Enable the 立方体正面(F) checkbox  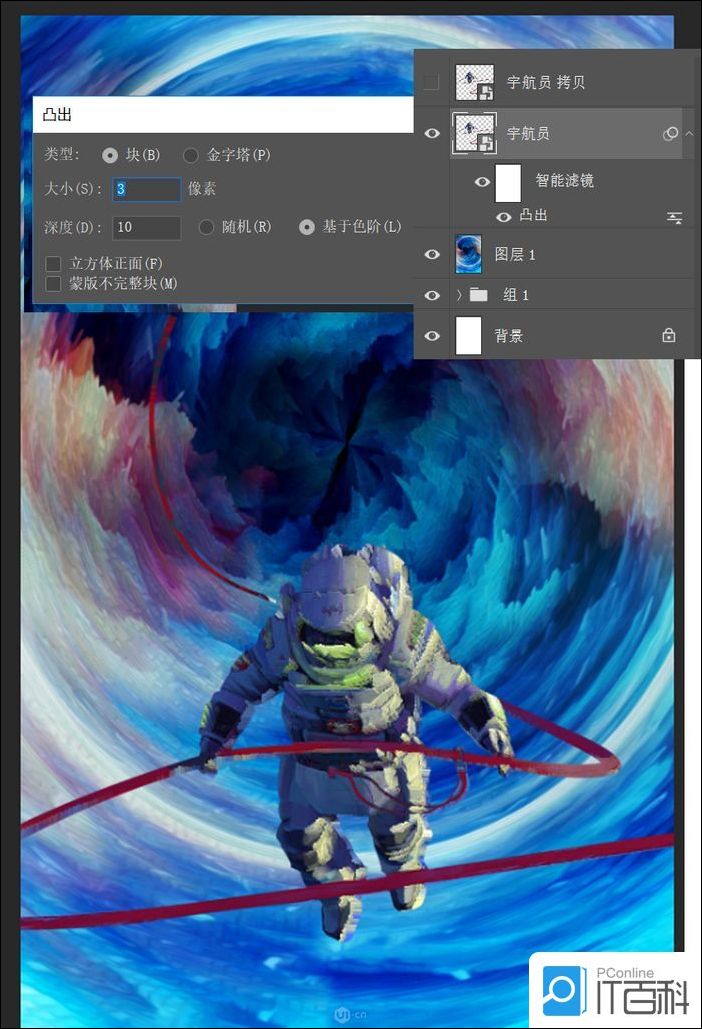53,264
